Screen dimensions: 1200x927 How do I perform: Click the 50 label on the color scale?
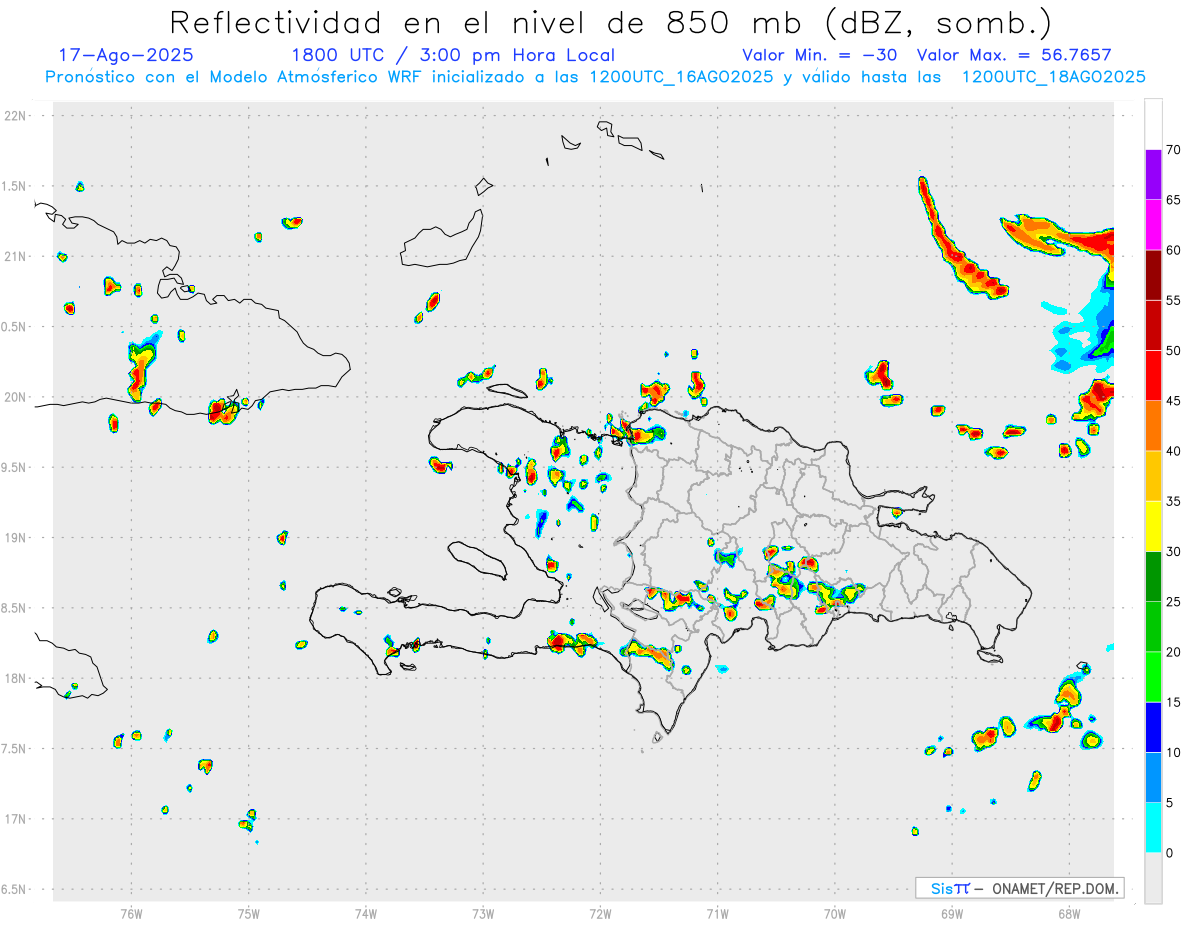pyautogui.click(x=1173, y=351)
